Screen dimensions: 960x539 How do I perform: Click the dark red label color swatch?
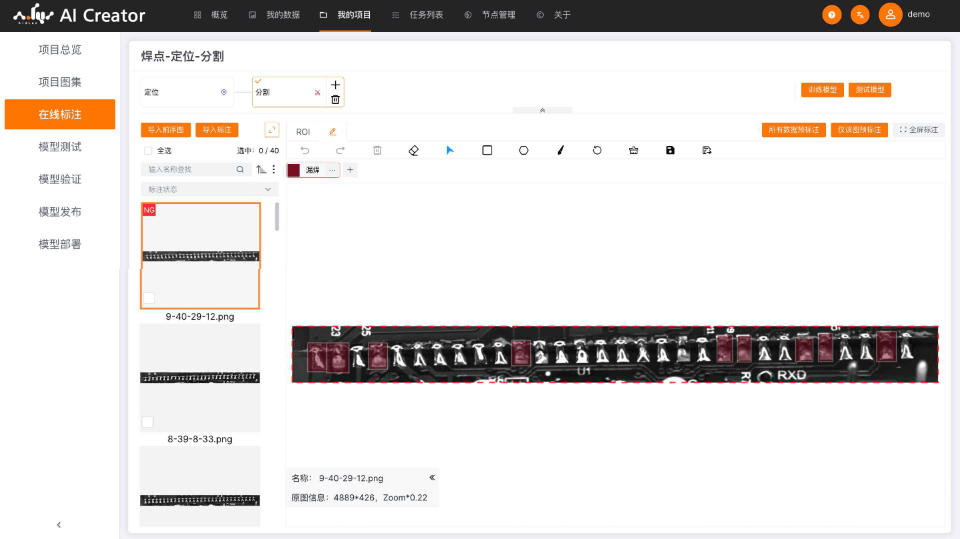(x=294, y=170)
